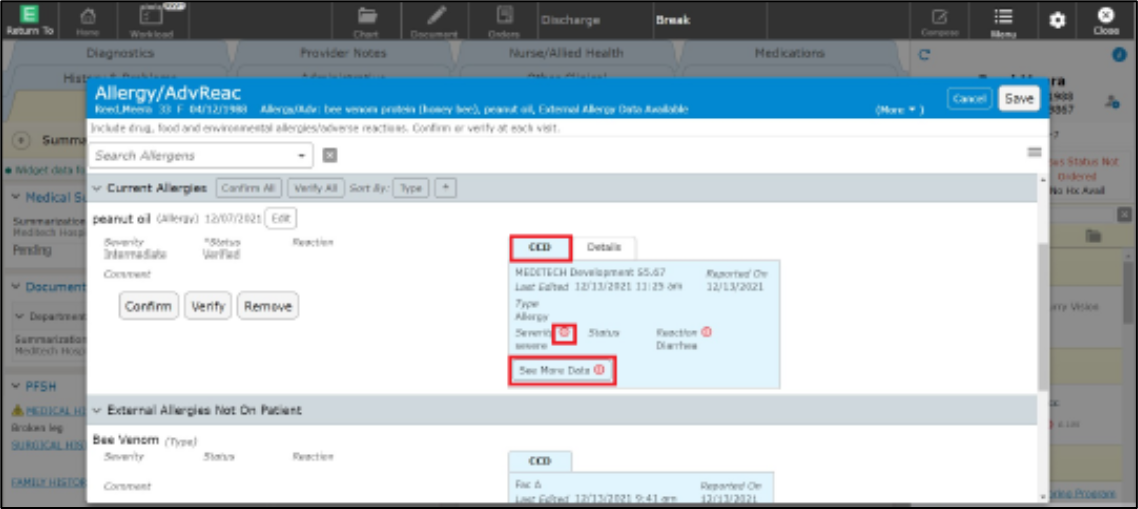The image size is (1138, 509).
Task: Open the Search Allergens dropdown
Action: tap(302, 156)
